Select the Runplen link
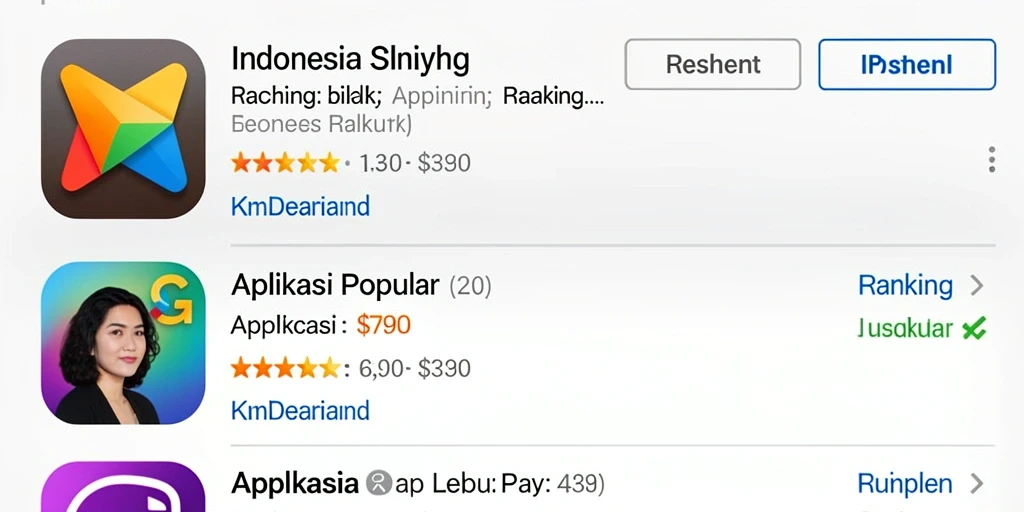1024x512 pixels. 904,484
